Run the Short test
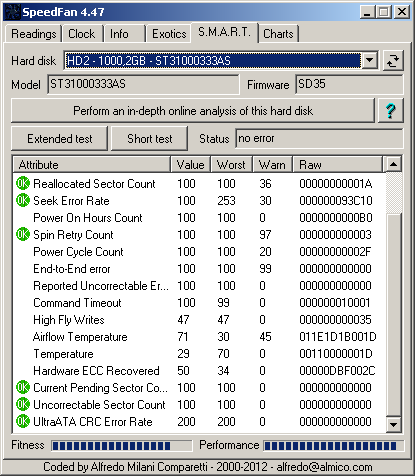 click(x=149, y=139)
